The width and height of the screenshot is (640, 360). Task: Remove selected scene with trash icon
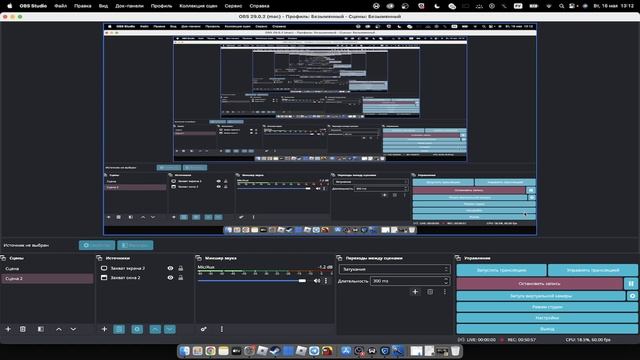23,329
